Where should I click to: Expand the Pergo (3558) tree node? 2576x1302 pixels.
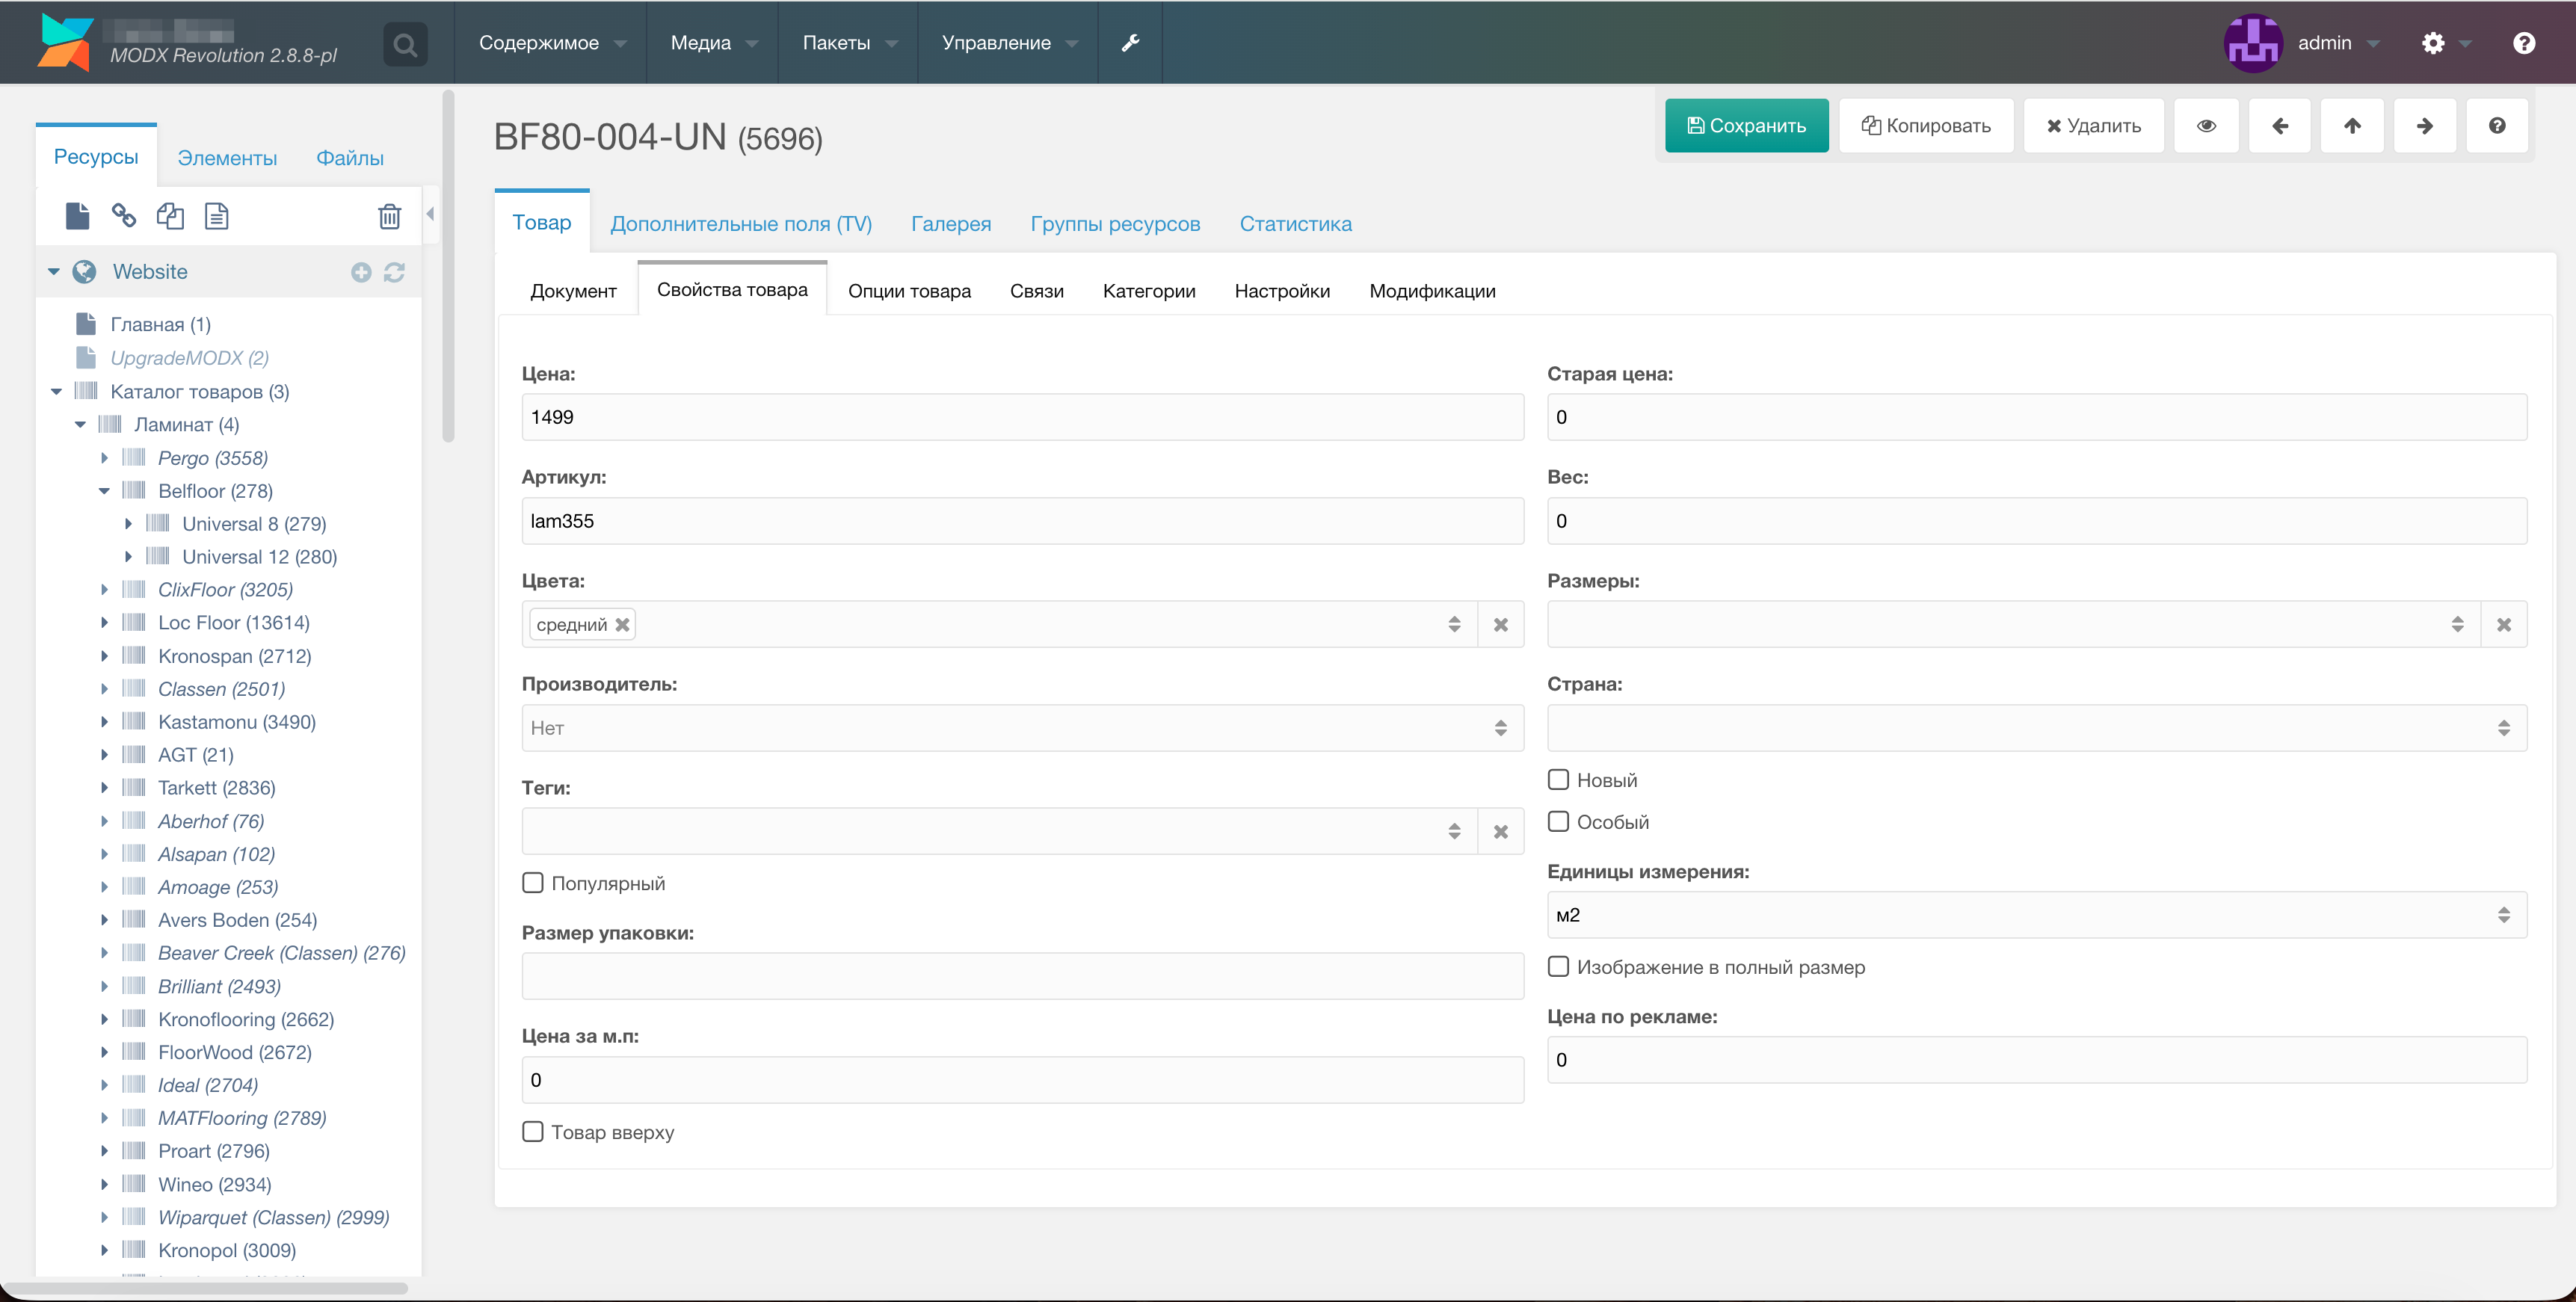pos(105,458)
